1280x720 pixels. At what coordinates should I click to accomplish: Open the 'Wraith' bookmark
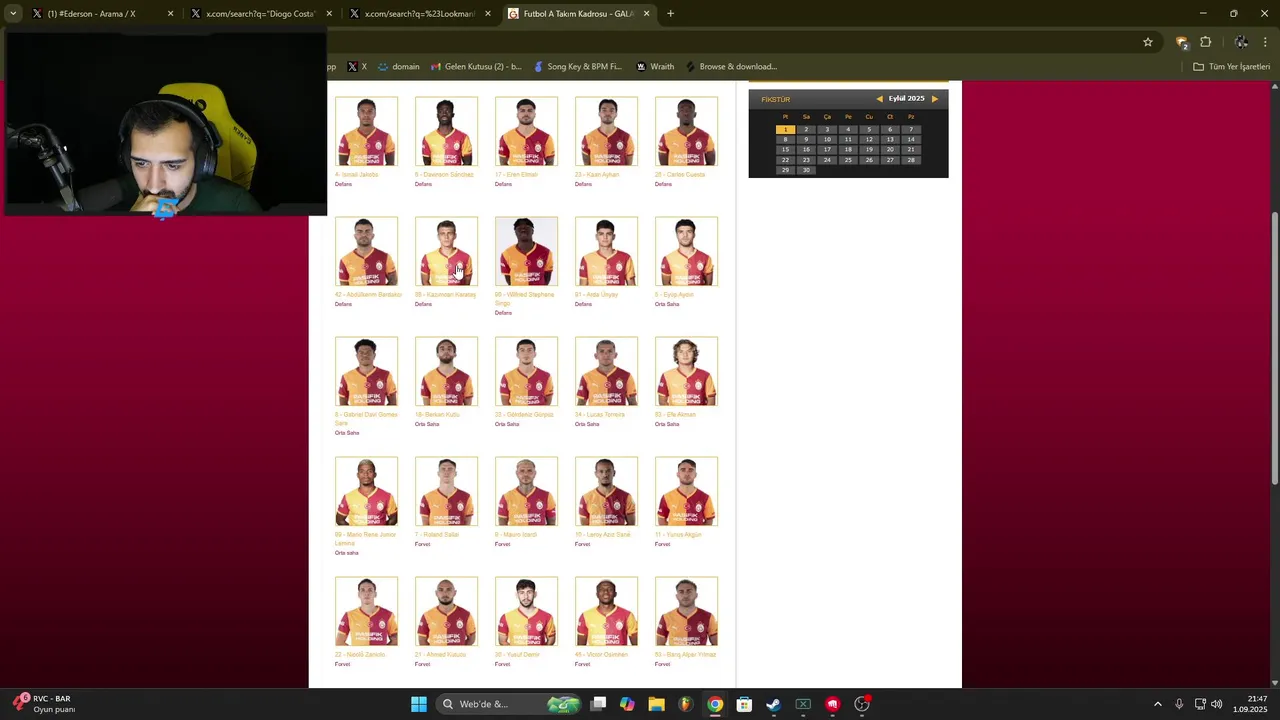click(x=655, y=67)
